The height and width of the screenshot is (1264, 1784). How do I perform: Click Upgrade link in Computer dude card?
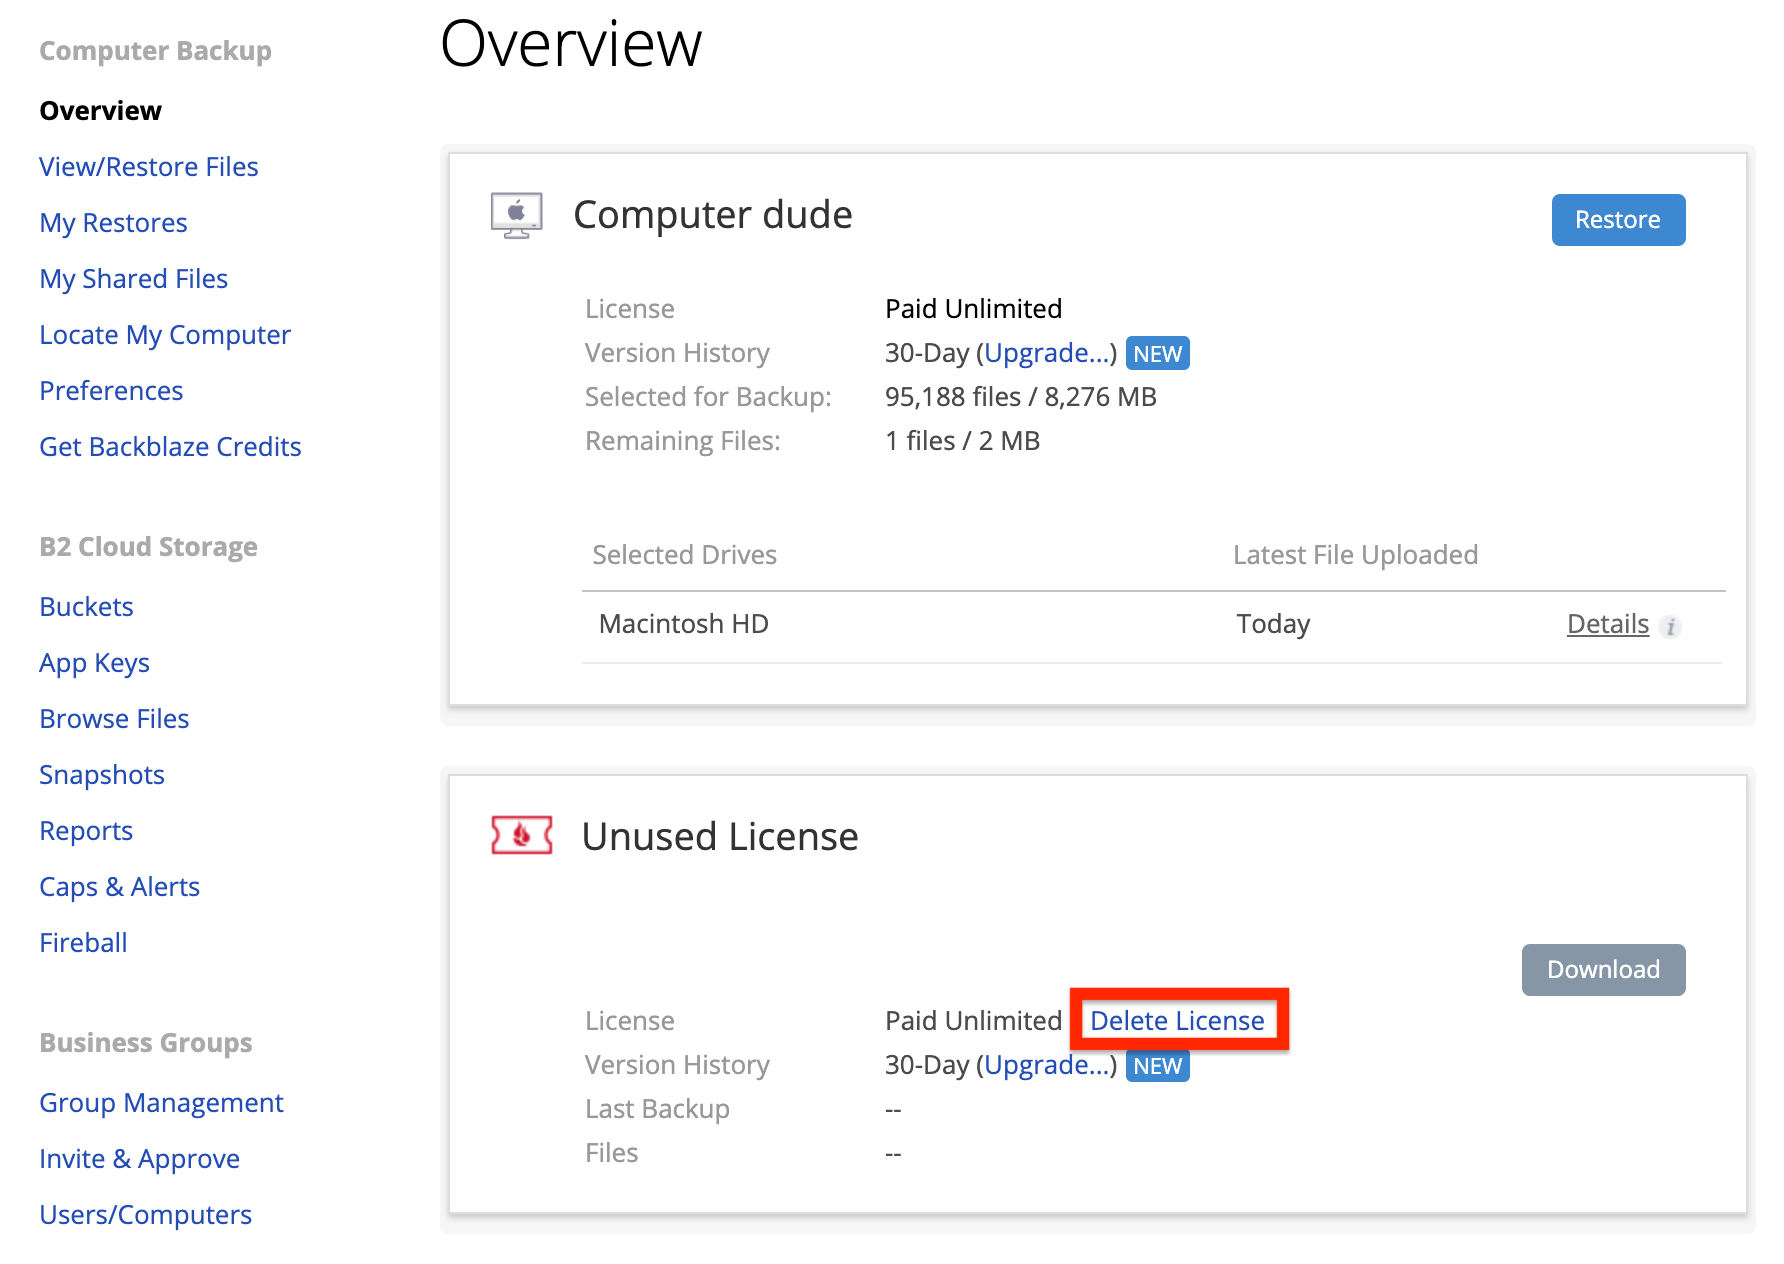click(x=1046, y=353)
